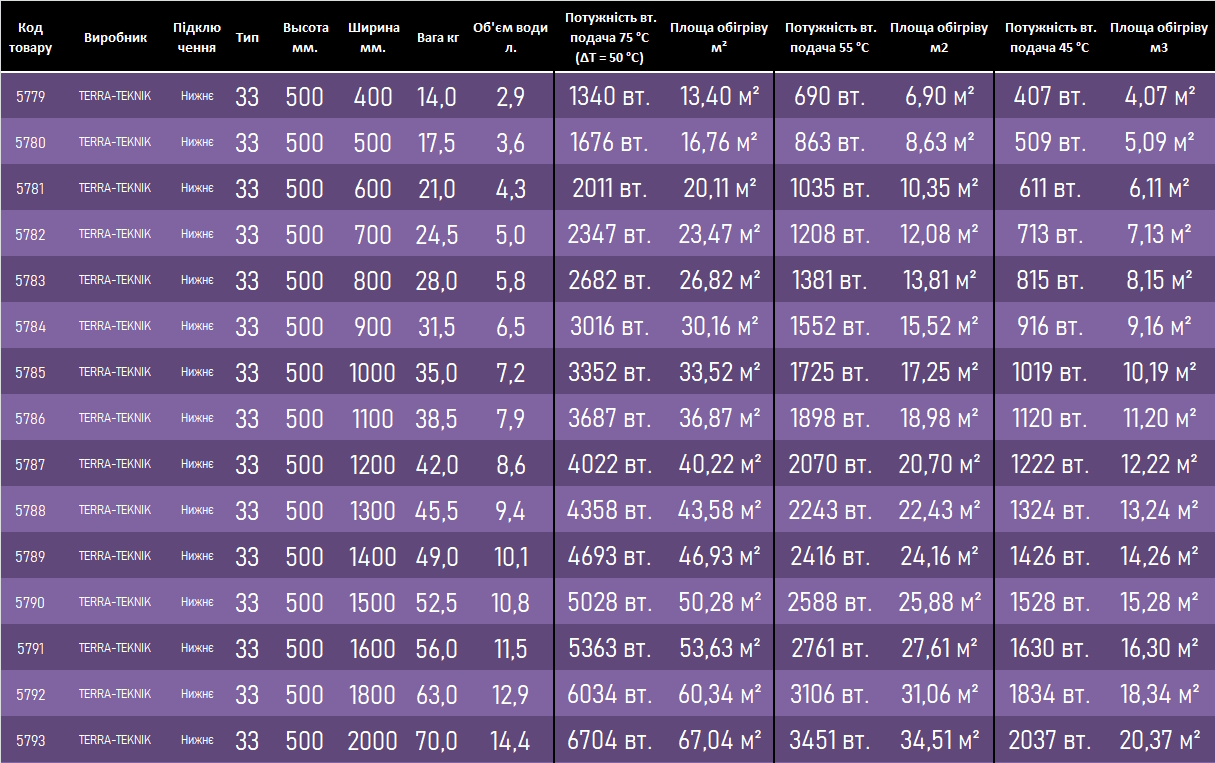
Task: Click the 'Об'єм води л.' header
Action: click(510, 37)
